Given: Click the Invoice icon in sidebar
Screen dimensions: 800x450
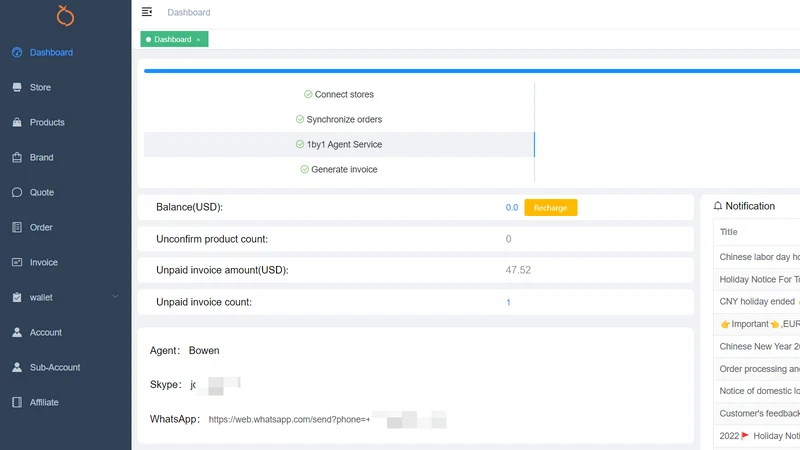Looking at the screenshot, I should coord(17,262).
